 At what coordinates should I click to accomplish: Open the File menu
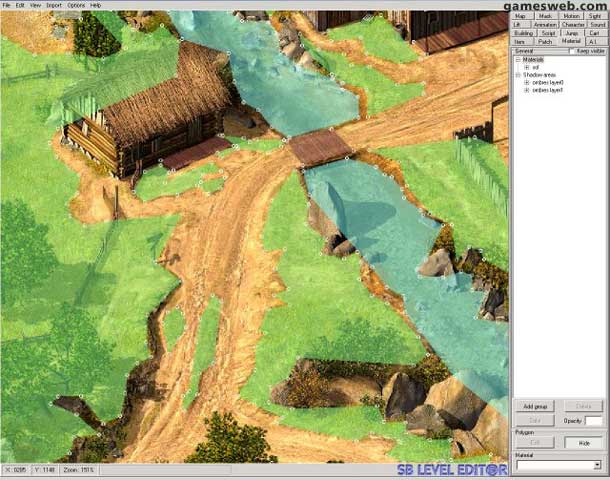[6, 5]
